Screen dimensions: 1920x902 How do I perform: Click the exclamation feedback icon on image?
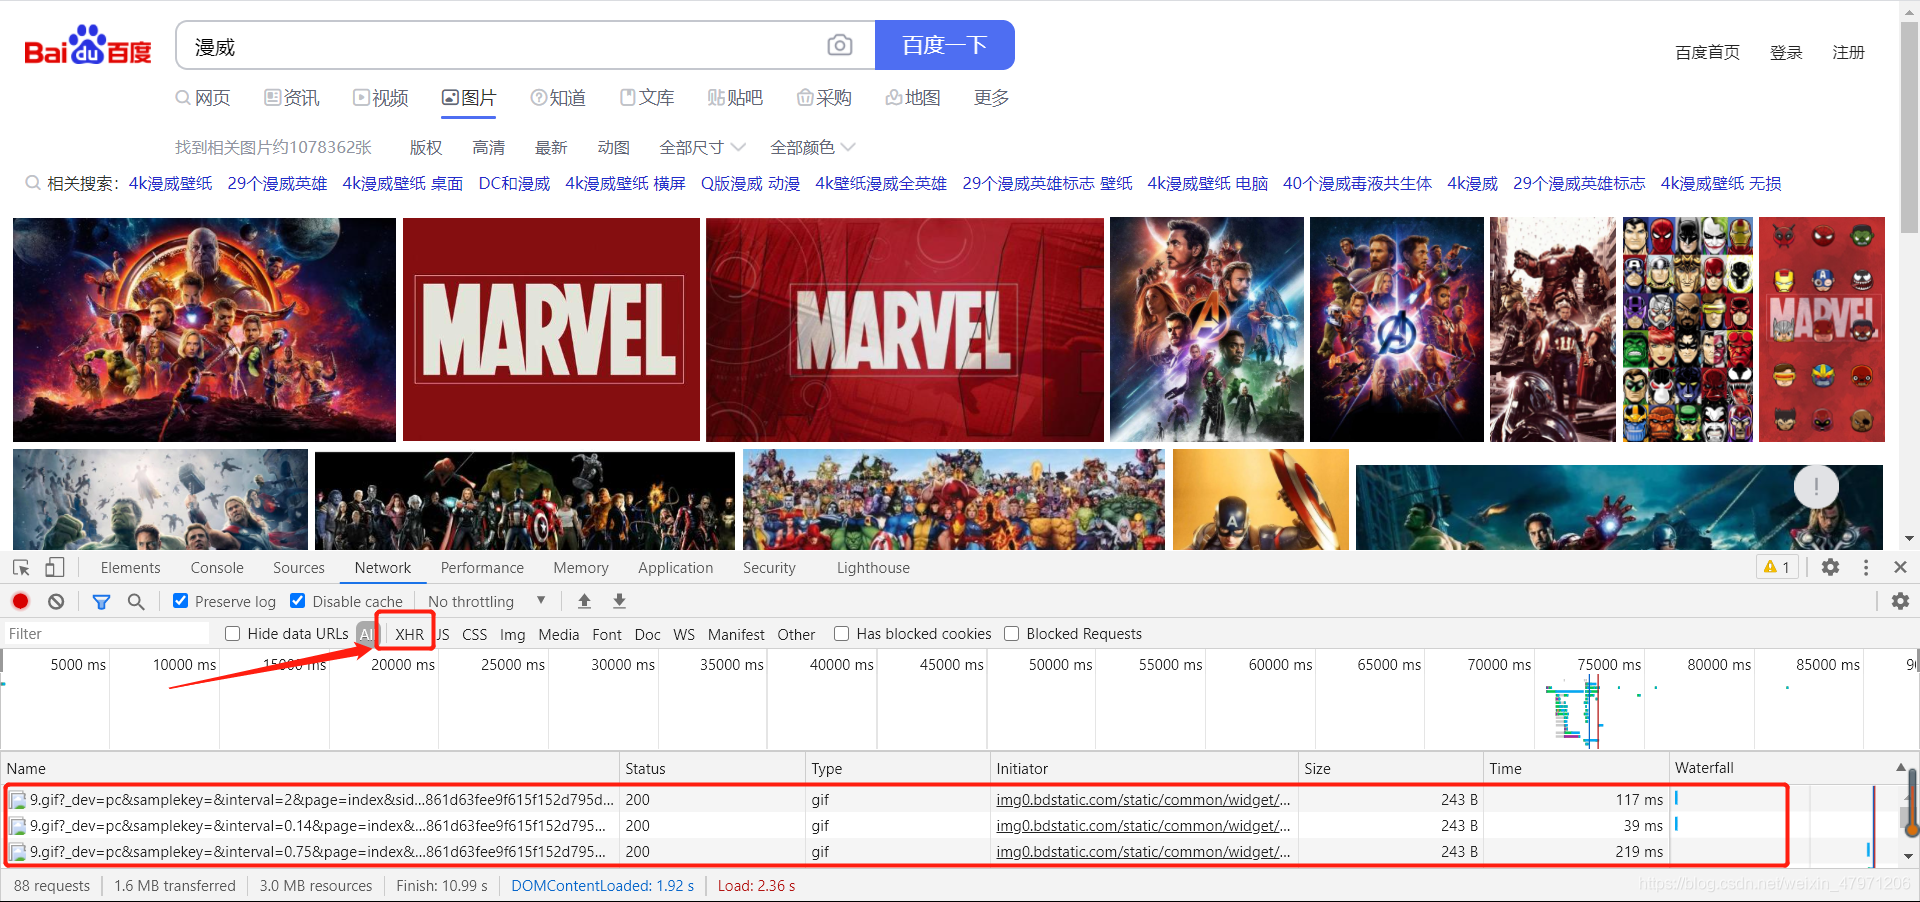(1816, 487)
